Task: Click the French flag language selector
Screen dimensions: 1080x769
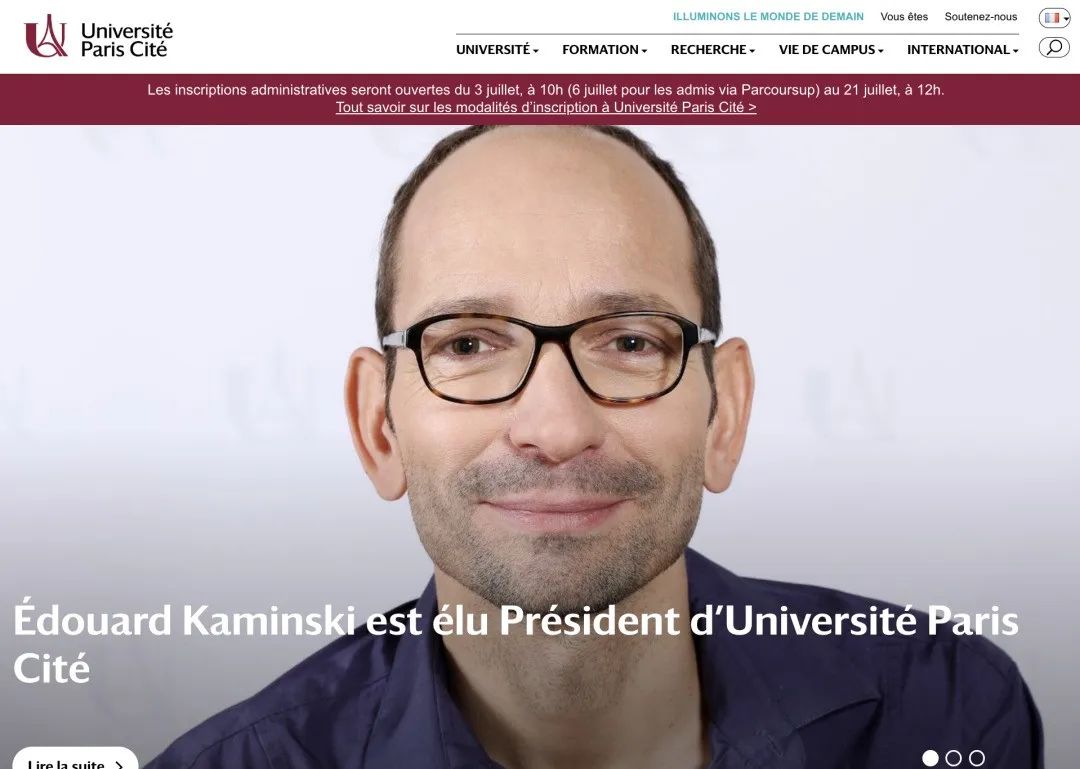Action: tap(1051, 18)
